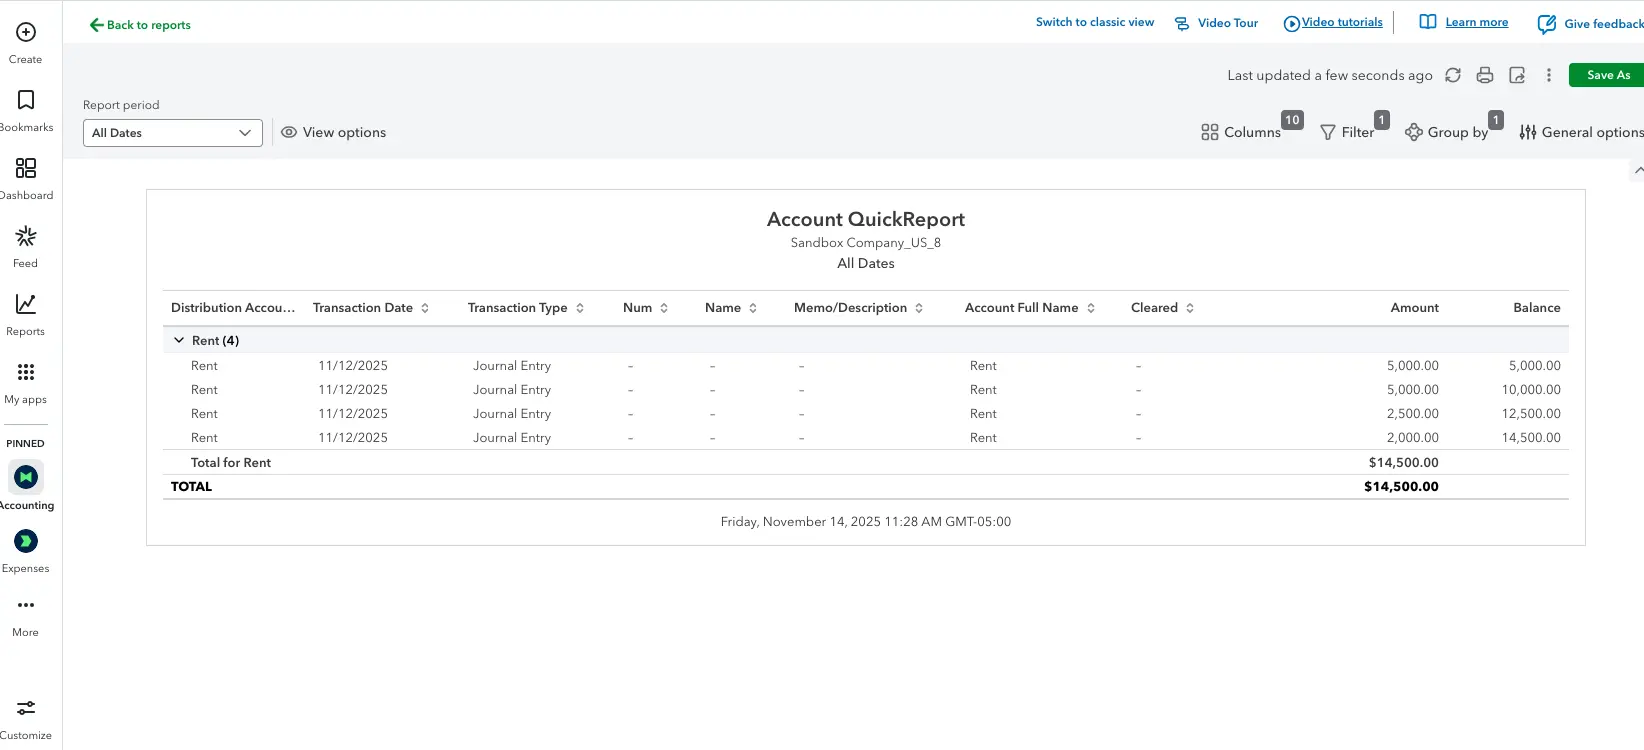The height and width of the screenshot is (750, 1644).
Task: Click the Distribution Account column header
Action: pos(233,308)
